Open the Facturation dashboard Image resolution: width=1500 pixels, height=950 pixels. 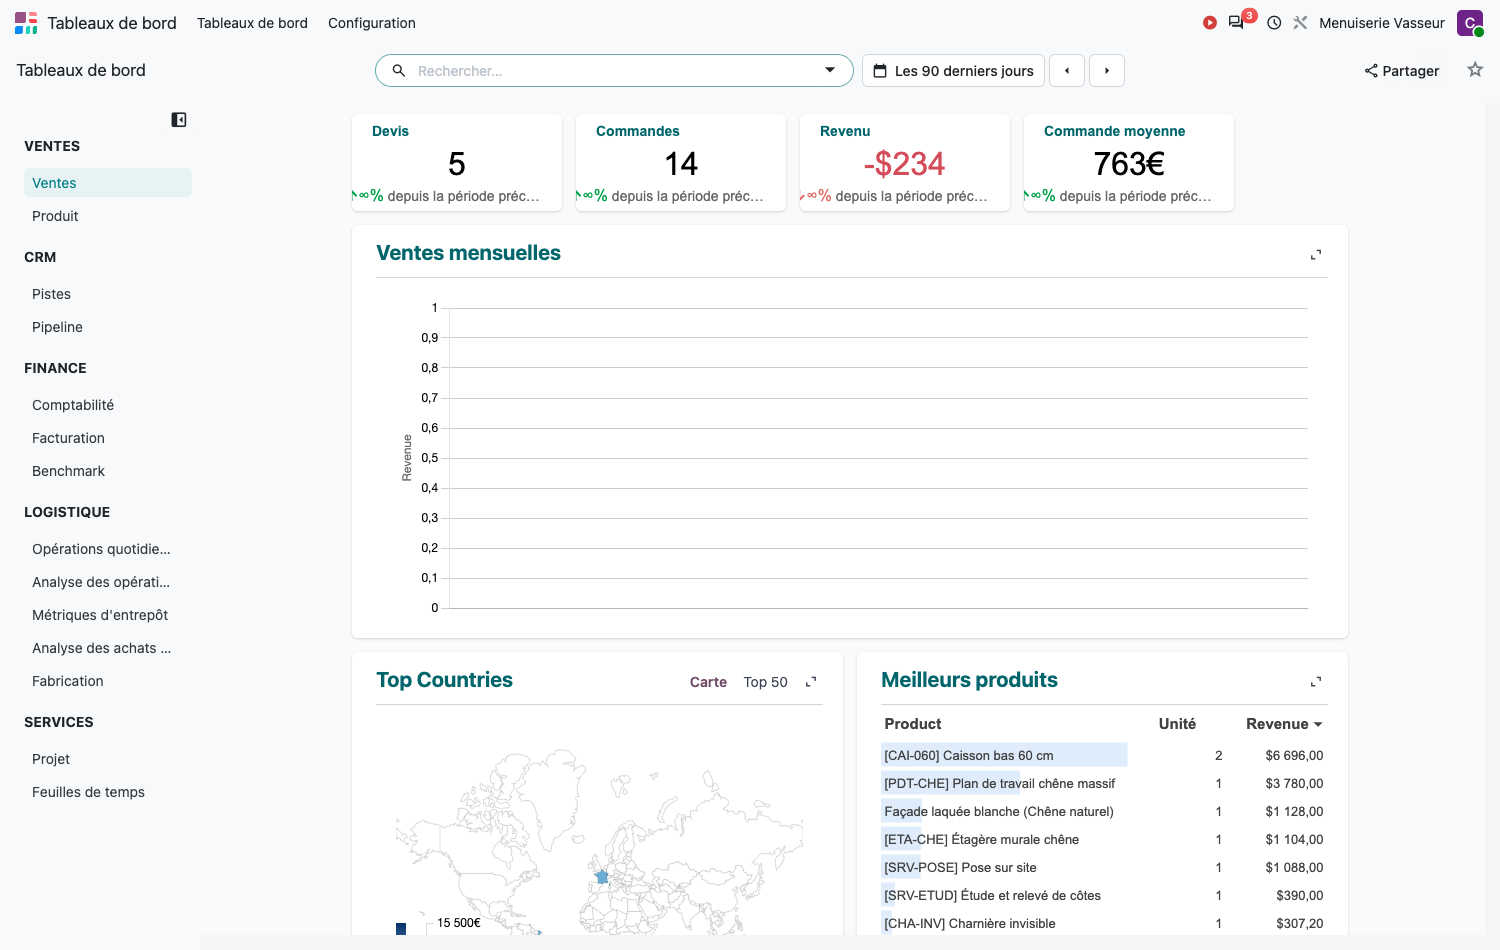pyautogui.click(x=108, y=438)
